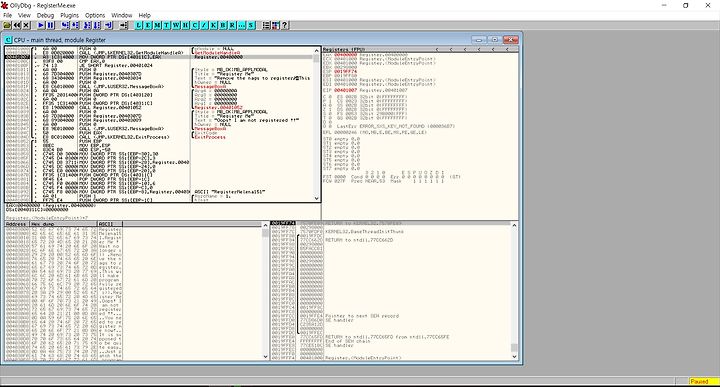This screenshot has height=387, width=720.
Task: Show Threads window via T icon
Action: pos(166,25)
